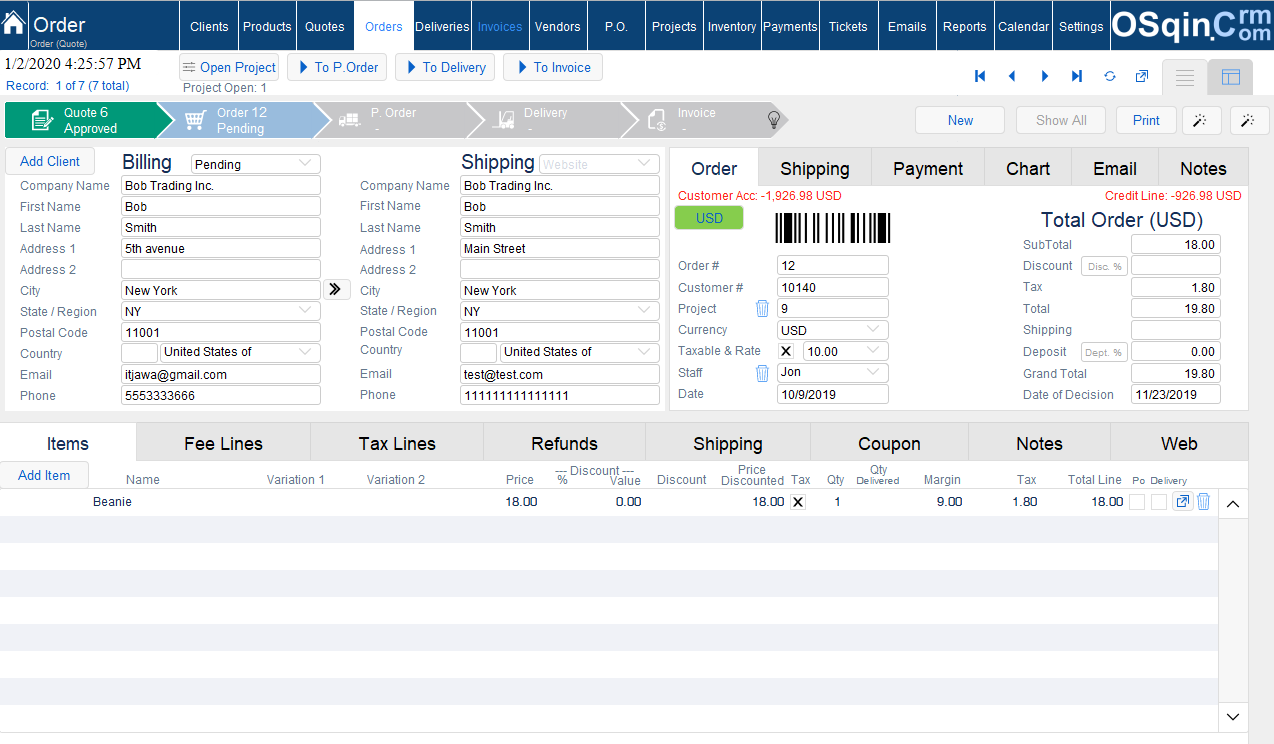Convert order To Invoice
Image resolution: width=1274 pixels, height=744 pixels.
[x=553, y=67]
